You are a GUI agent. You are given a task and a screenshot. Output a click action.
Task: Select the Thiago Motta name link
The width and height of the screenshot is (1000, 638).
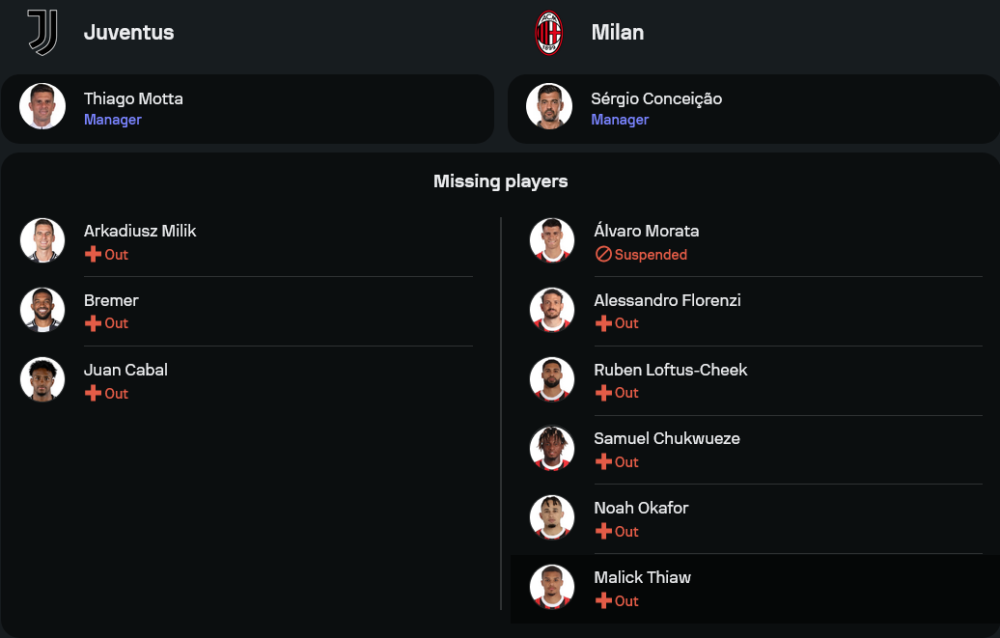pos(133,99)
